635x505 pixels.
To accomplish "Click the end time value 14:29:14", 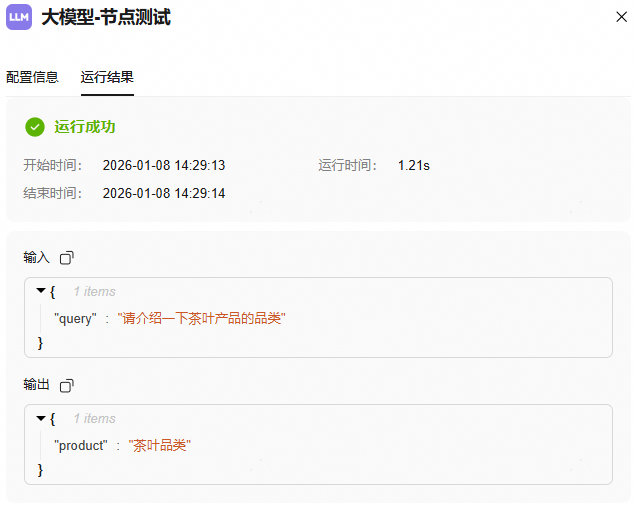I will [164, 193].
